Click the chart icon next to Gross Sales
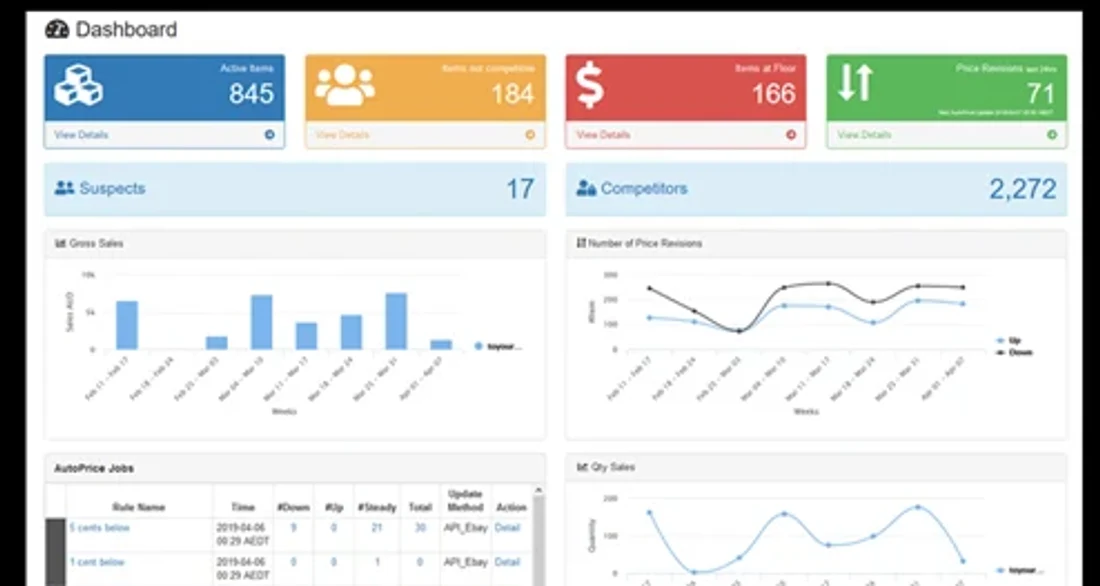Screen dimensions: 1100x586 point(60,244)
